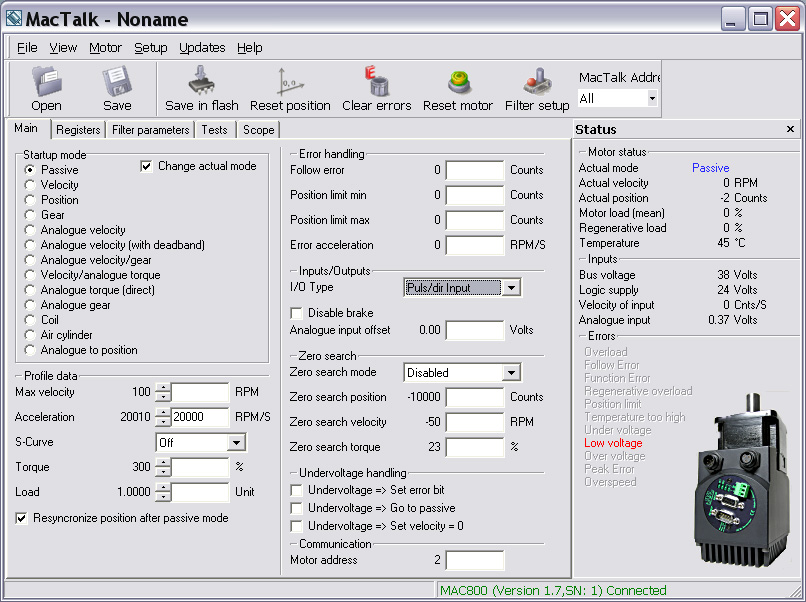Select Analogue velocity/gear mode

[30, 260]
